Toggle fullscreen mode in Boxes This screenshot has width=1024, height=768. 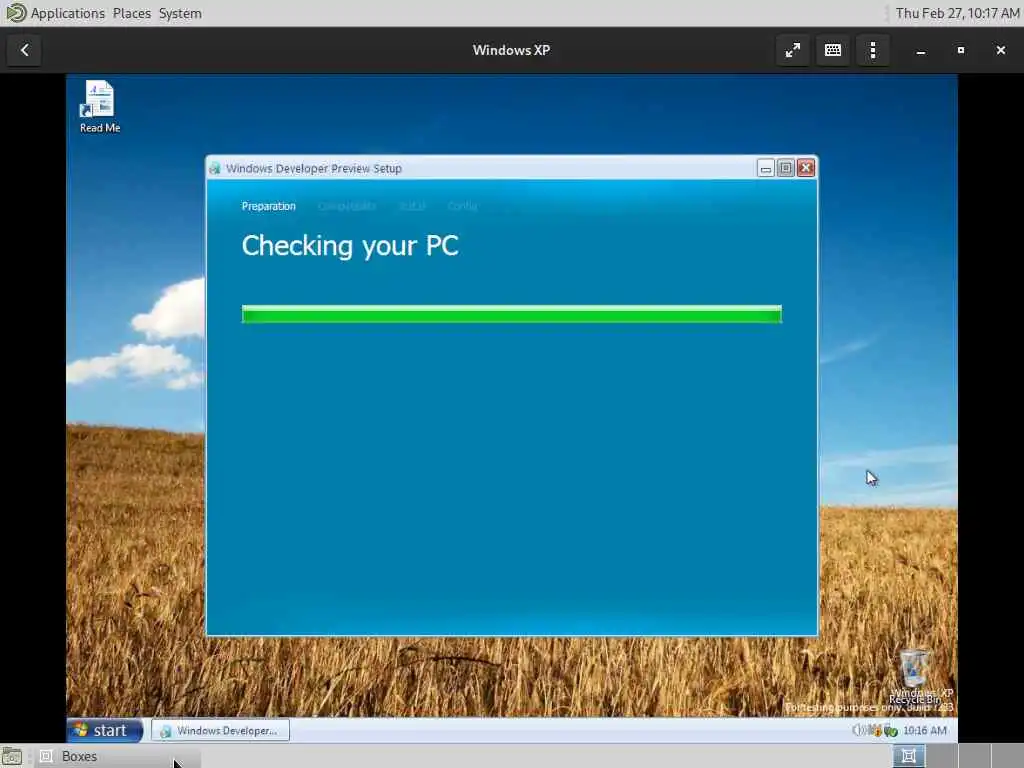click(x=793, y=50)
